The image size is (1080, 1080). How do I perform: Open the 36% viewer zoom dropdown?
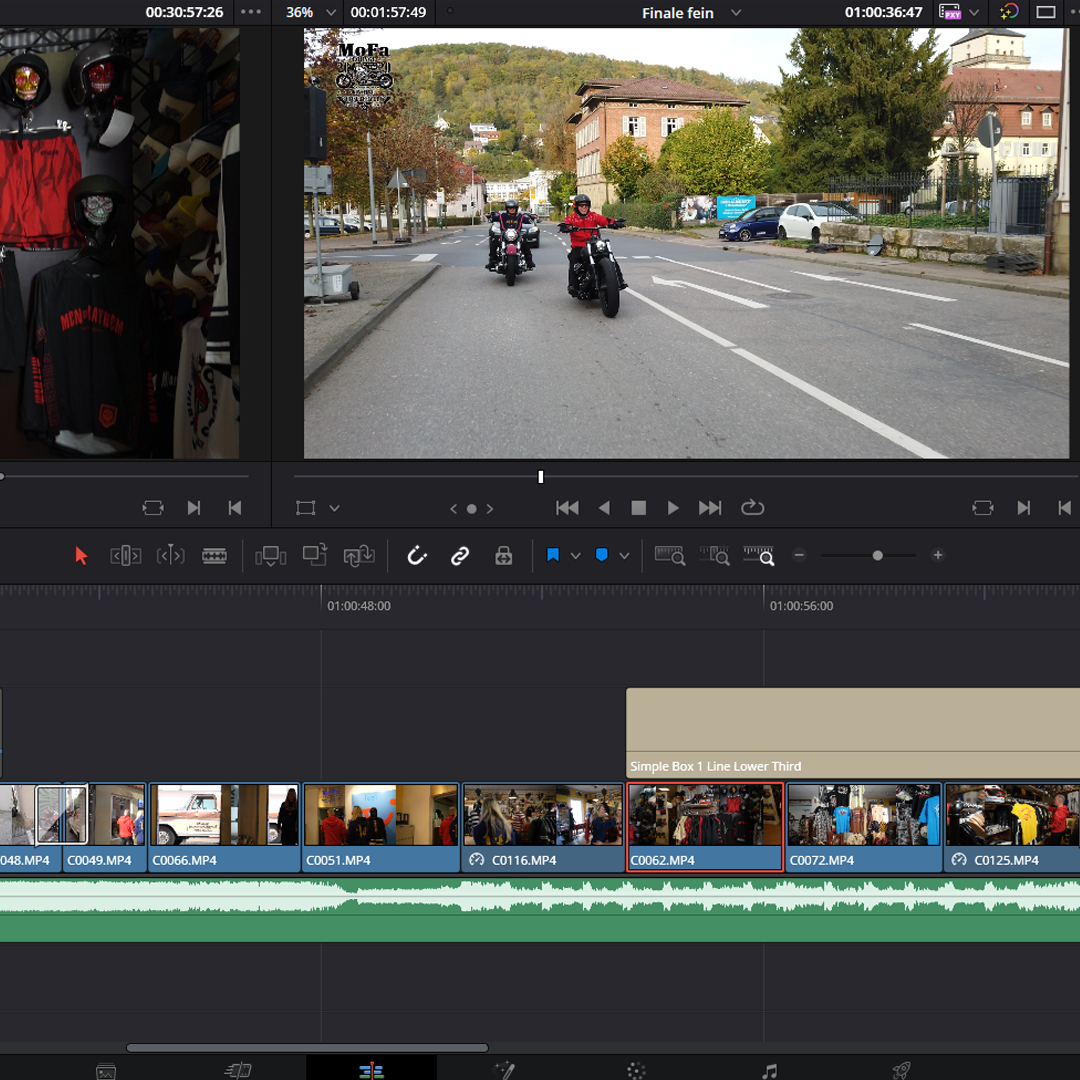pyautogui.click(x=312, y=12)
